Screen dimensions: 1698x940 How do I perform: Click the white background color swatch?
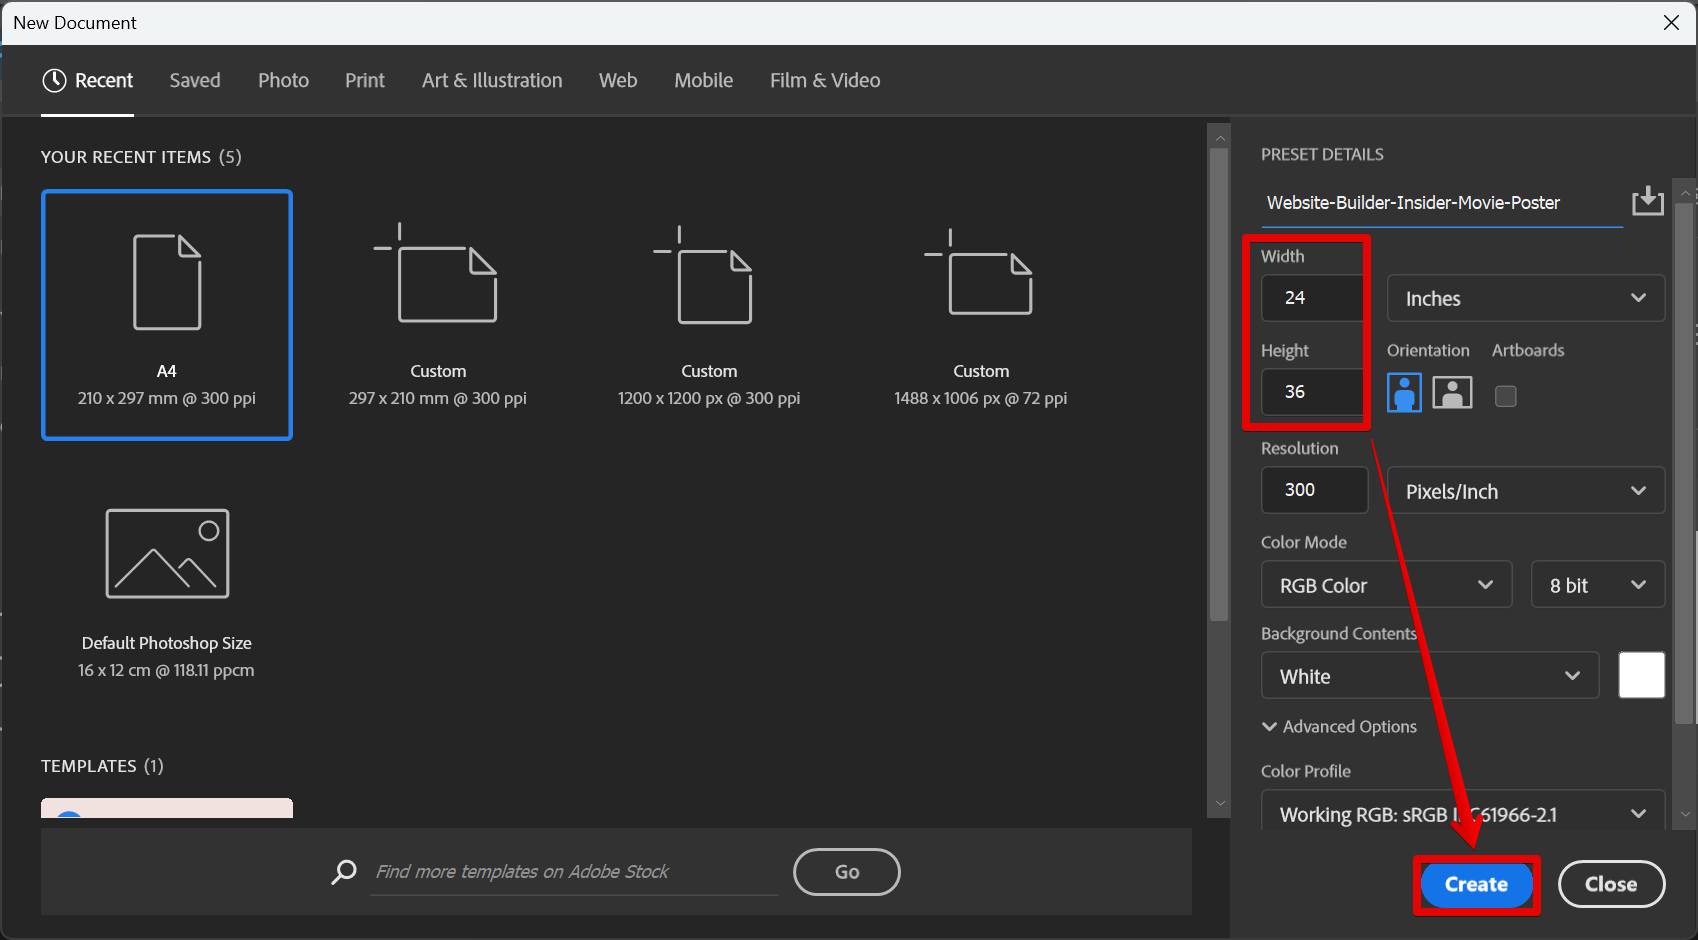(1641, 675)
